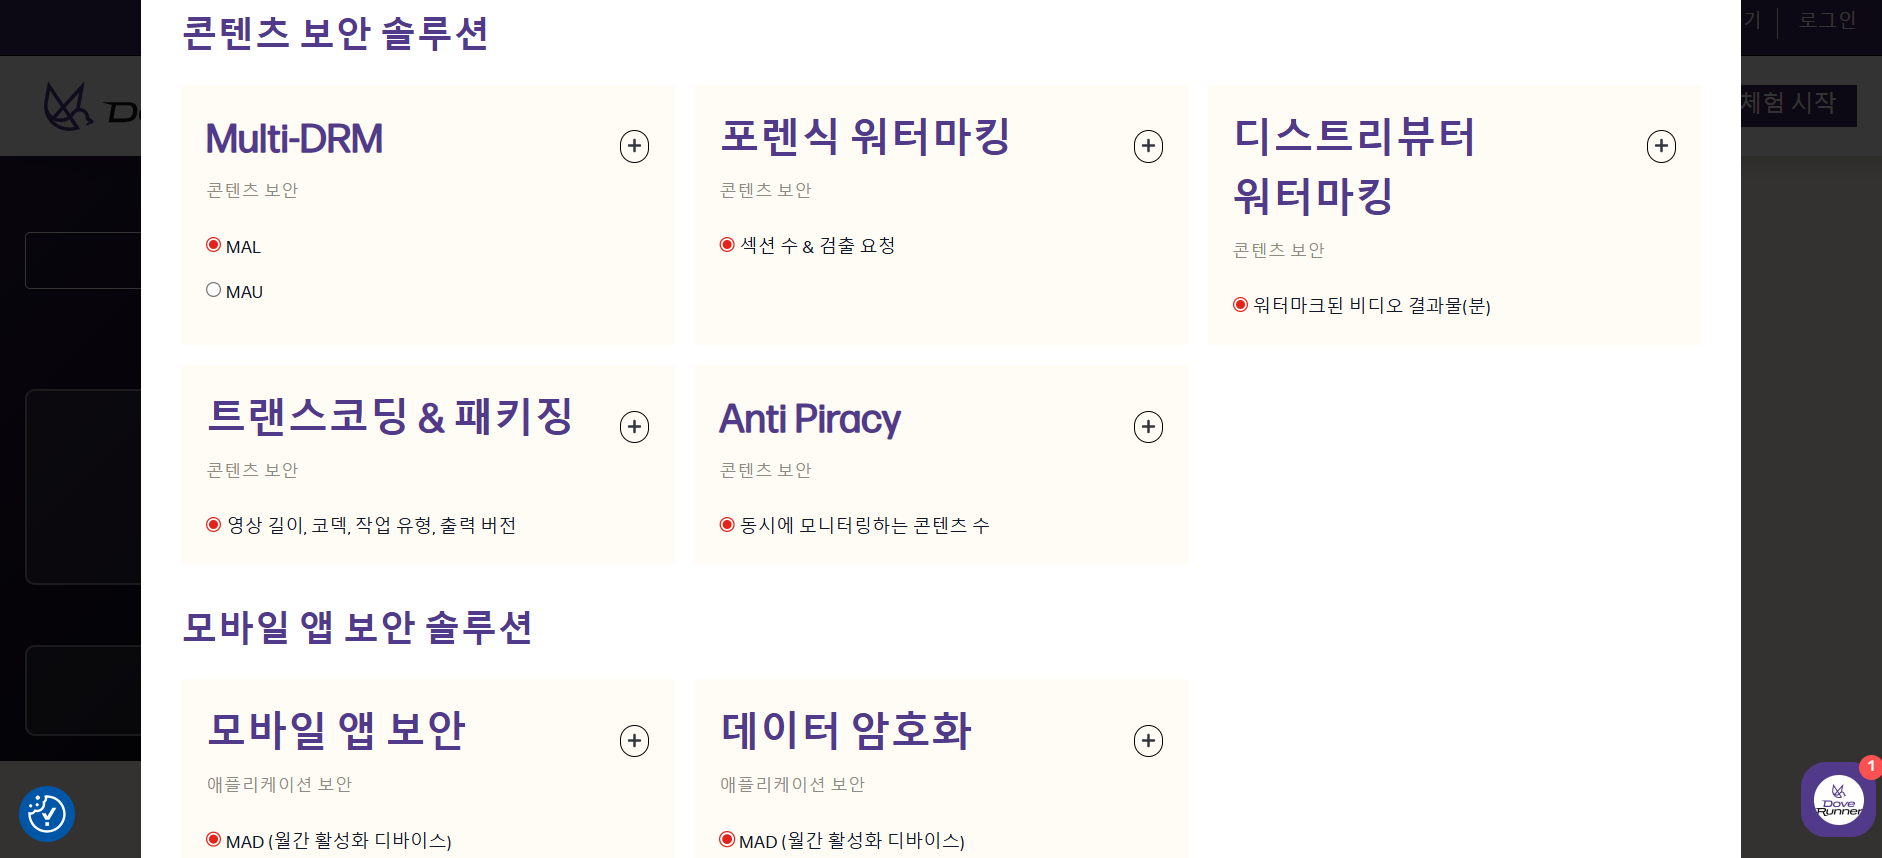Click the Multi-DRM card title
The height and width of the screenshot is (858, 1882).
[x=294, y=139]
